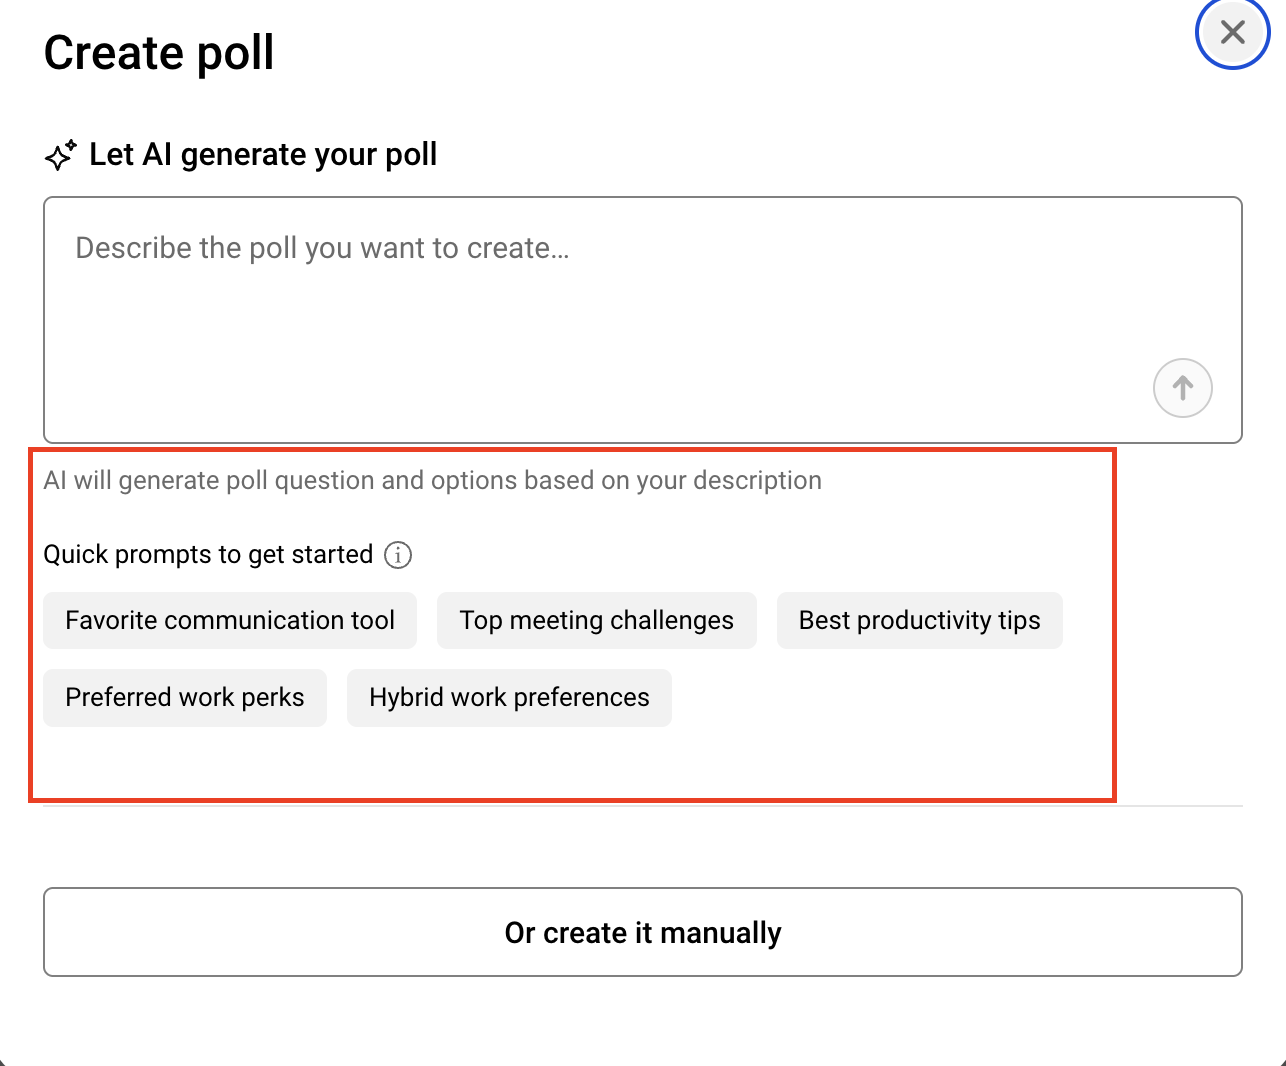This screenshot has width=1286, height=1066.
Task: Choose the Top meeting challenges prompt
Action: 596,621
